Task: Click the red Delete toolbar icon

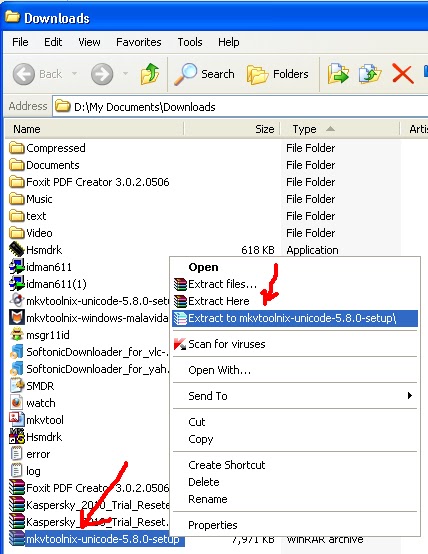Action: 403,75
